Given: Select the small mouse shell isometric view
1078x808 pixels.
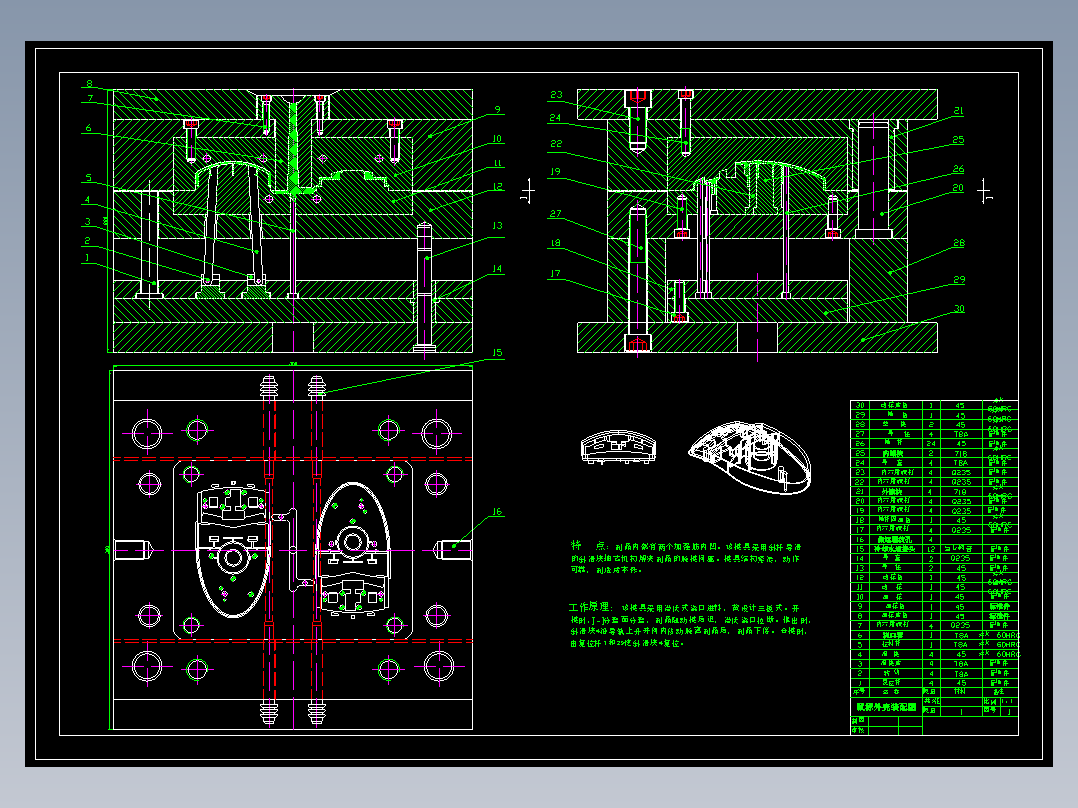Looking at the screenshot, I should [619, 447].
